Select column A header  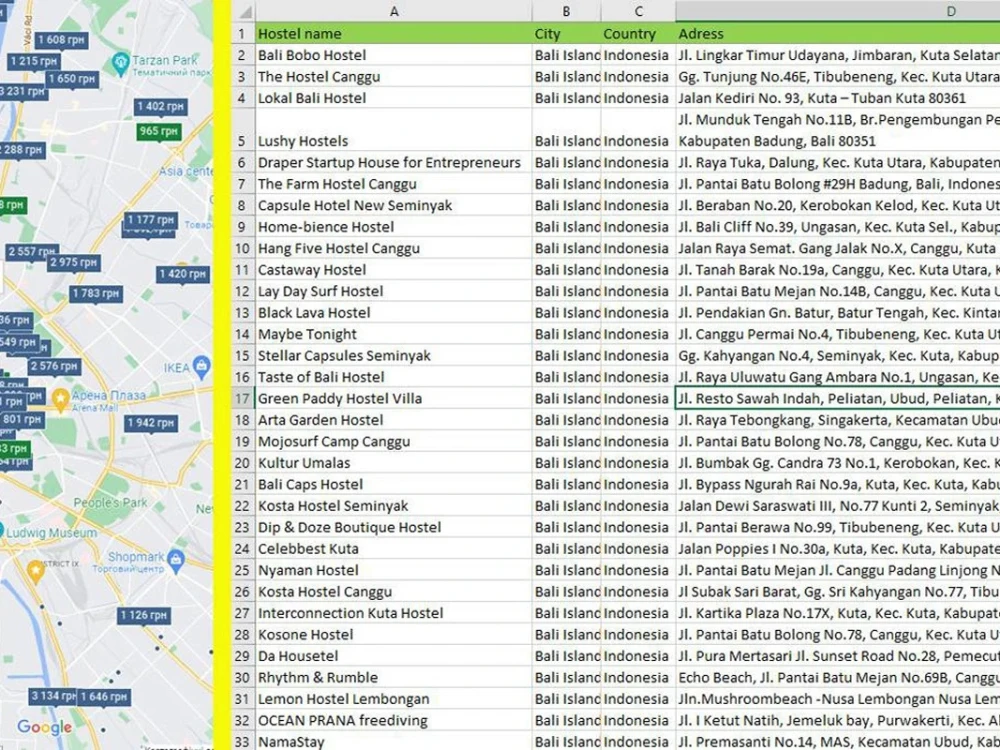[393, 11]
